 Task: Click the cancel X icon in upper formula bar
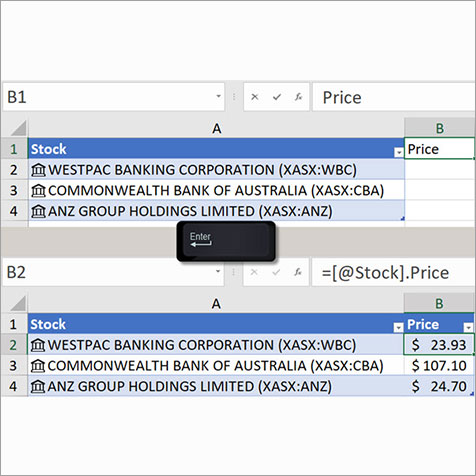(255, 97)
